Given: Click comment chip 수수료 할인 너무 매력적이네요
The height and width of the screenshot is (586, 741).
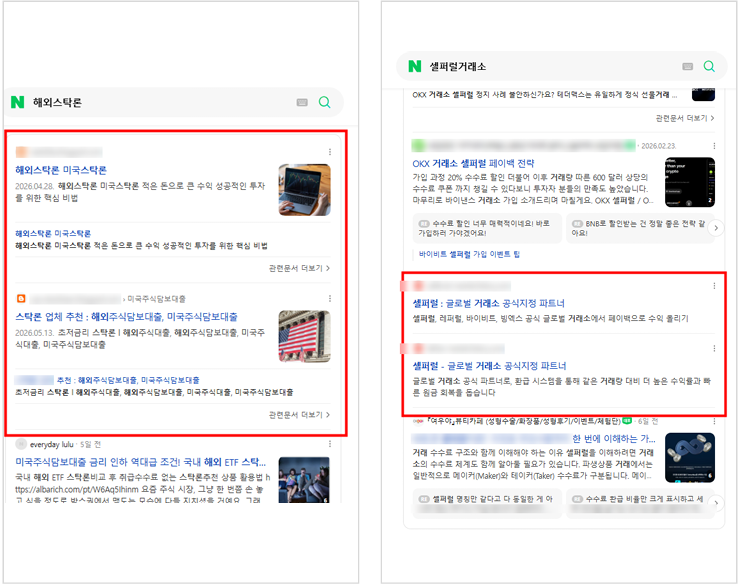Looking at the screenshot, I should click(x=487, y=228).
